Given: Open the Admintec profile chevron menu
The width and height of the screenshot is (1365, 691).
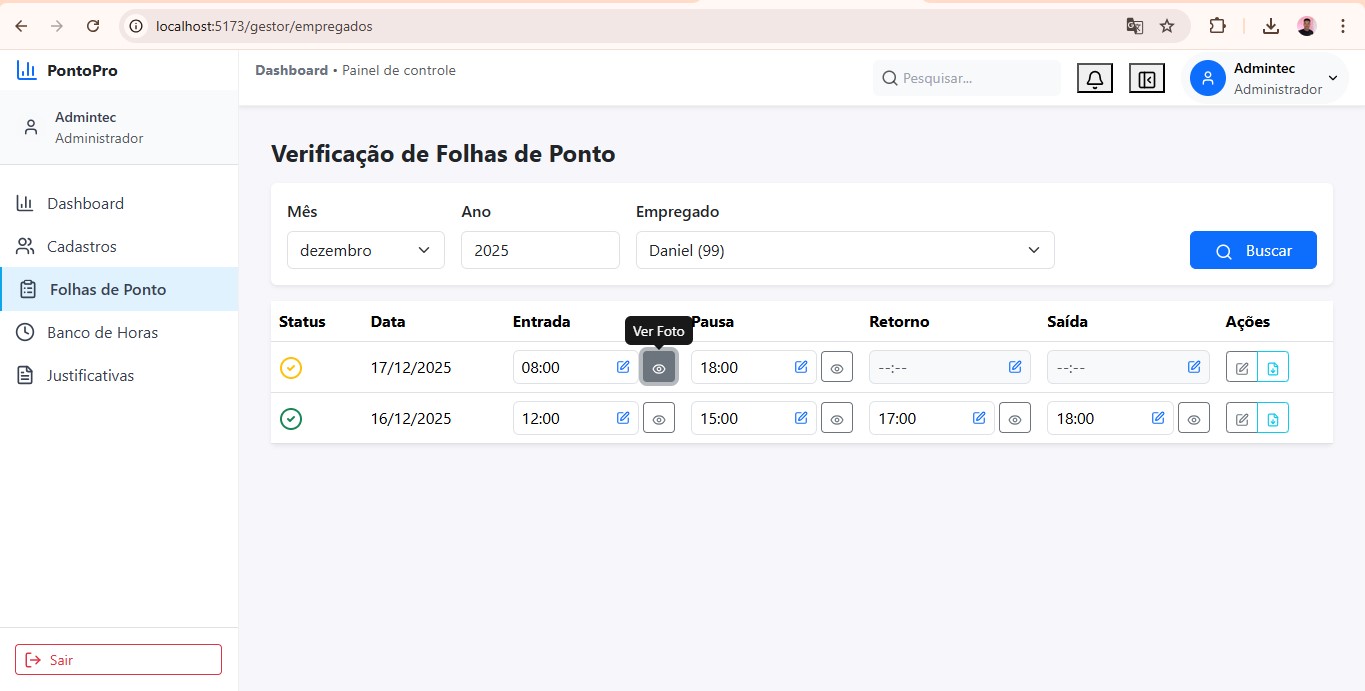Looking at the screenshot, I should [x=1332, y=77].
